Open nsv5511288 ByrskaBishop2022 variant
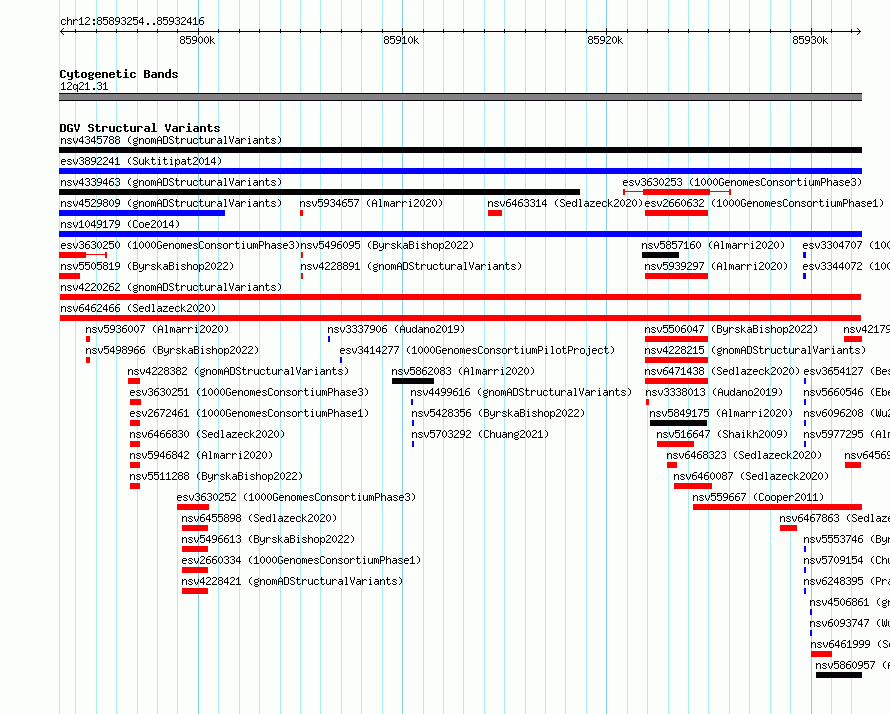The width and height of the screenshot is (890, 714). 216,476
